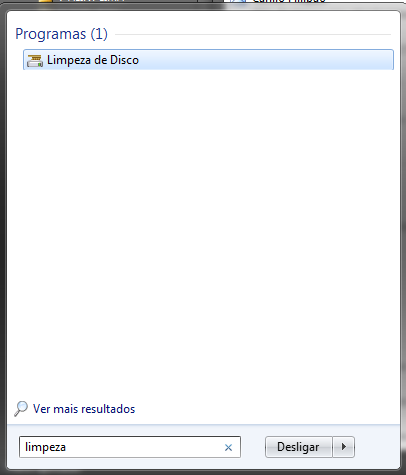Click empty space inside the search text box
The width and height of the screenshot is (406, 475).
[143, 447]
